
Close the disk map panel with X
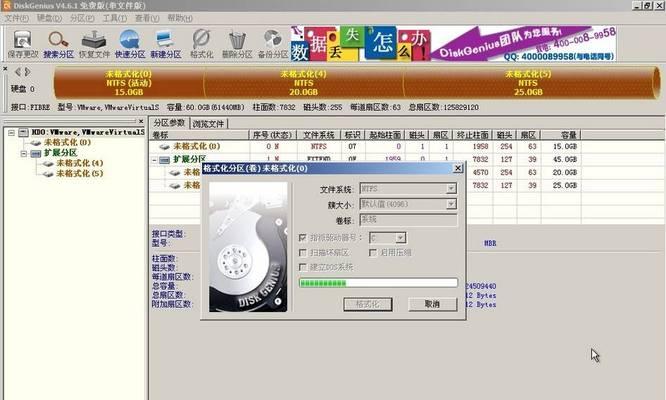pyautogui.click(x=5, y=68)
